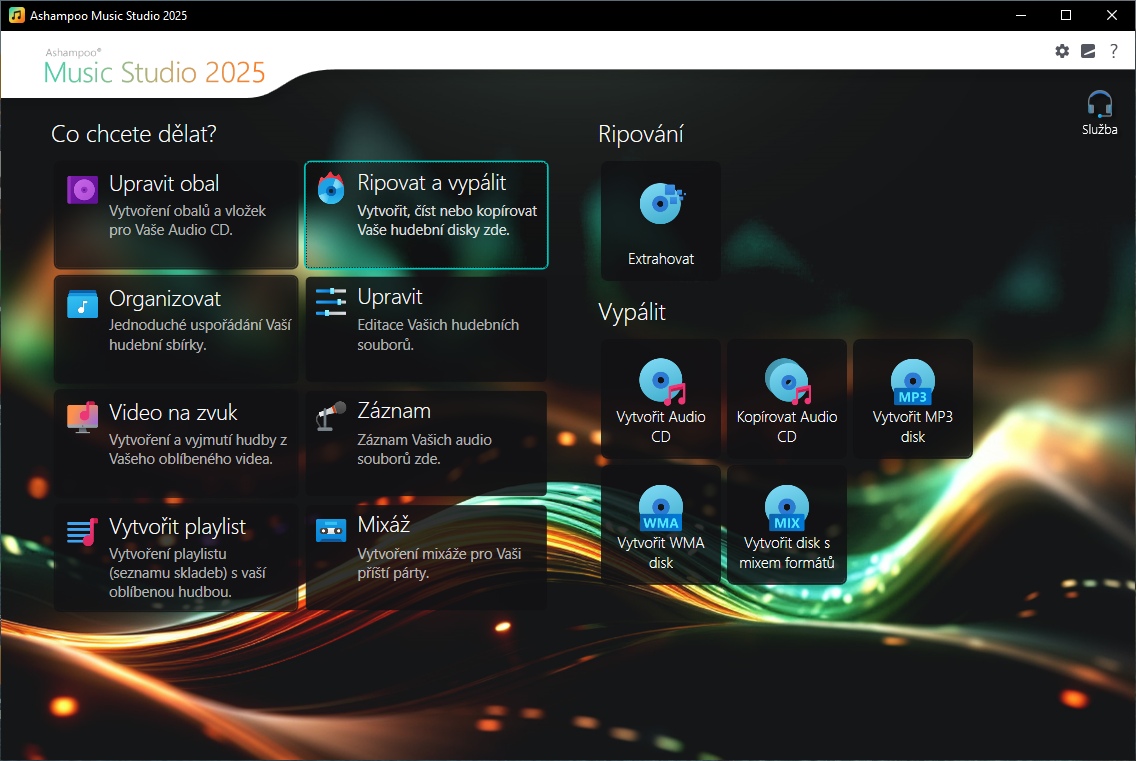Click text 'Vytvoření mixáže pro Vaši příští párty.'

pyautogui.click(x=439, y=563)
